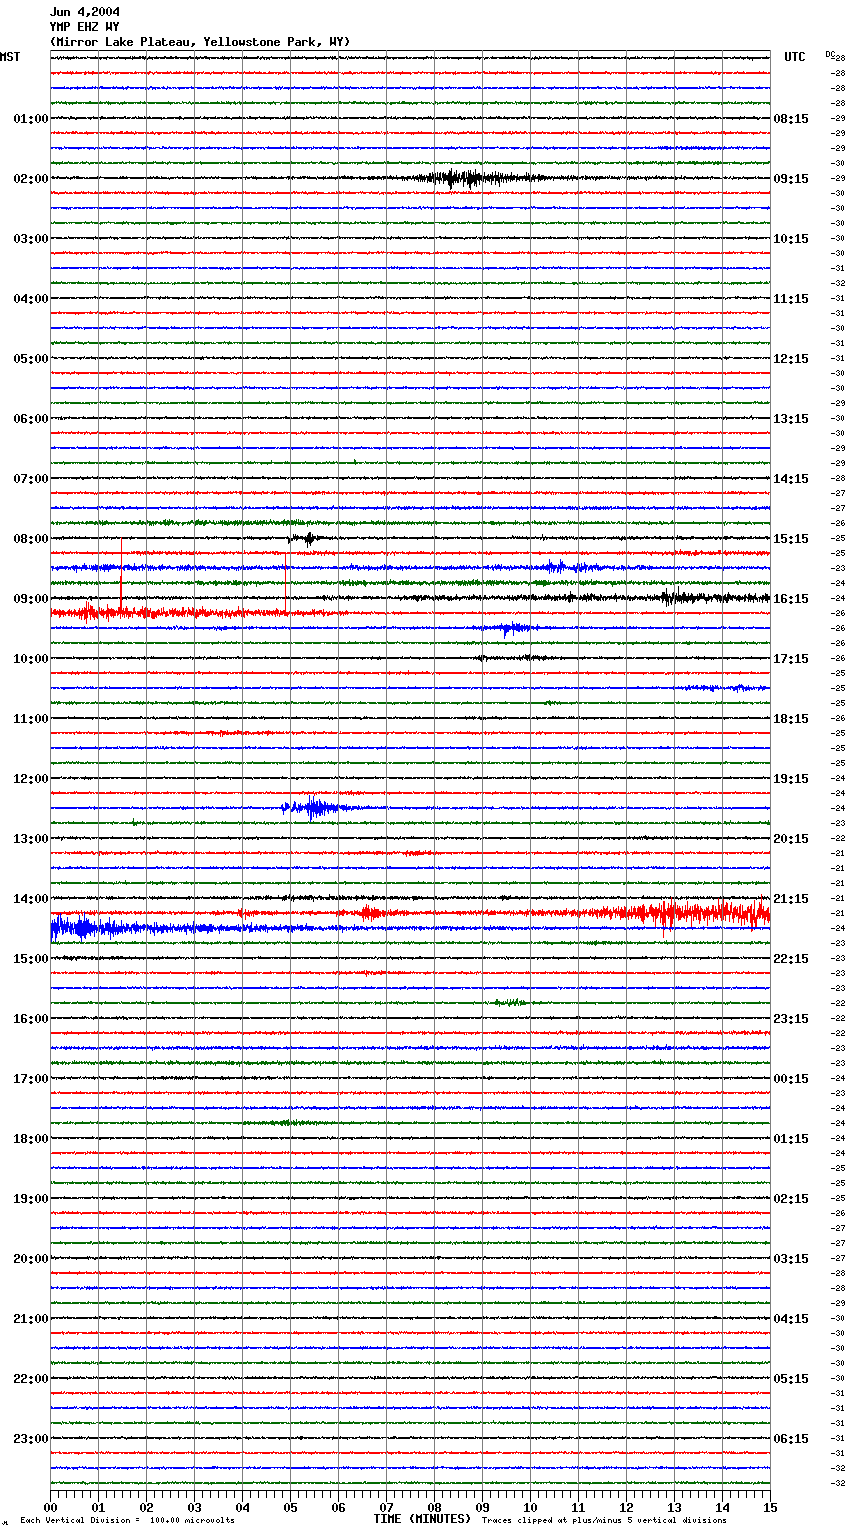The width and height of the screenshot is (850, 1534).
Task: Select the 15:15 UTC time label
Action: [791, 539]
